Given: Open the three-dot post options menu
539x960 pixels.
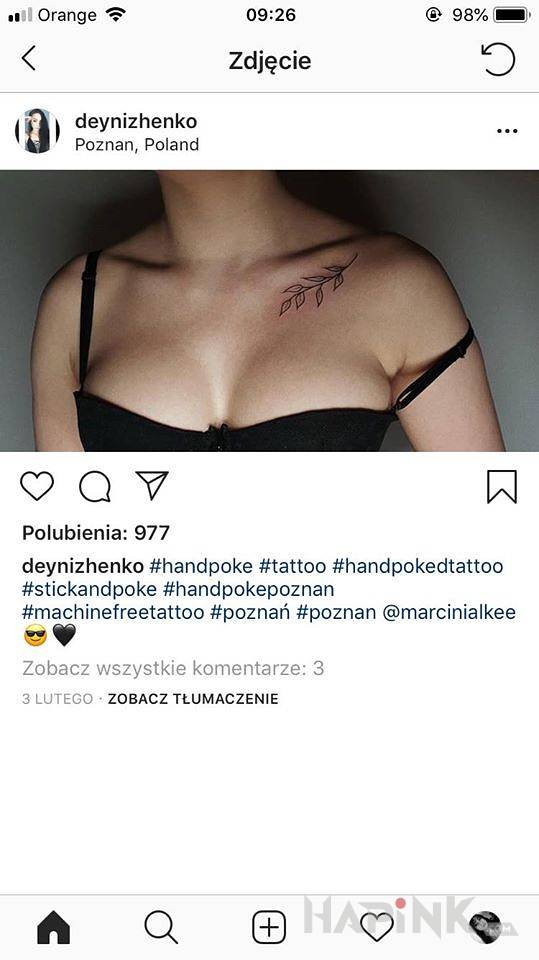Looking at the screenshot, I should point(507,131).
